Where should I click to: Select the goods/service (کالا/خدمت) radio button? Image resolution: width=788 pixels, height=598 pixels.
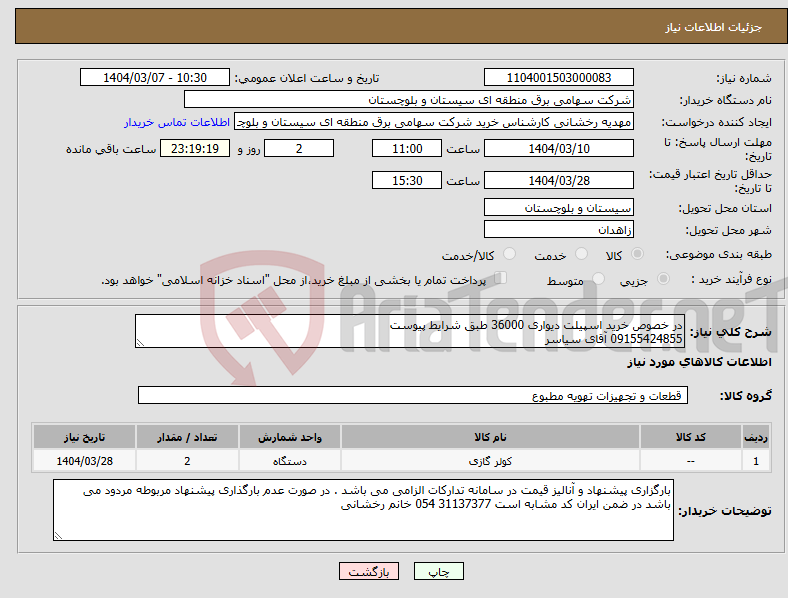509,254
